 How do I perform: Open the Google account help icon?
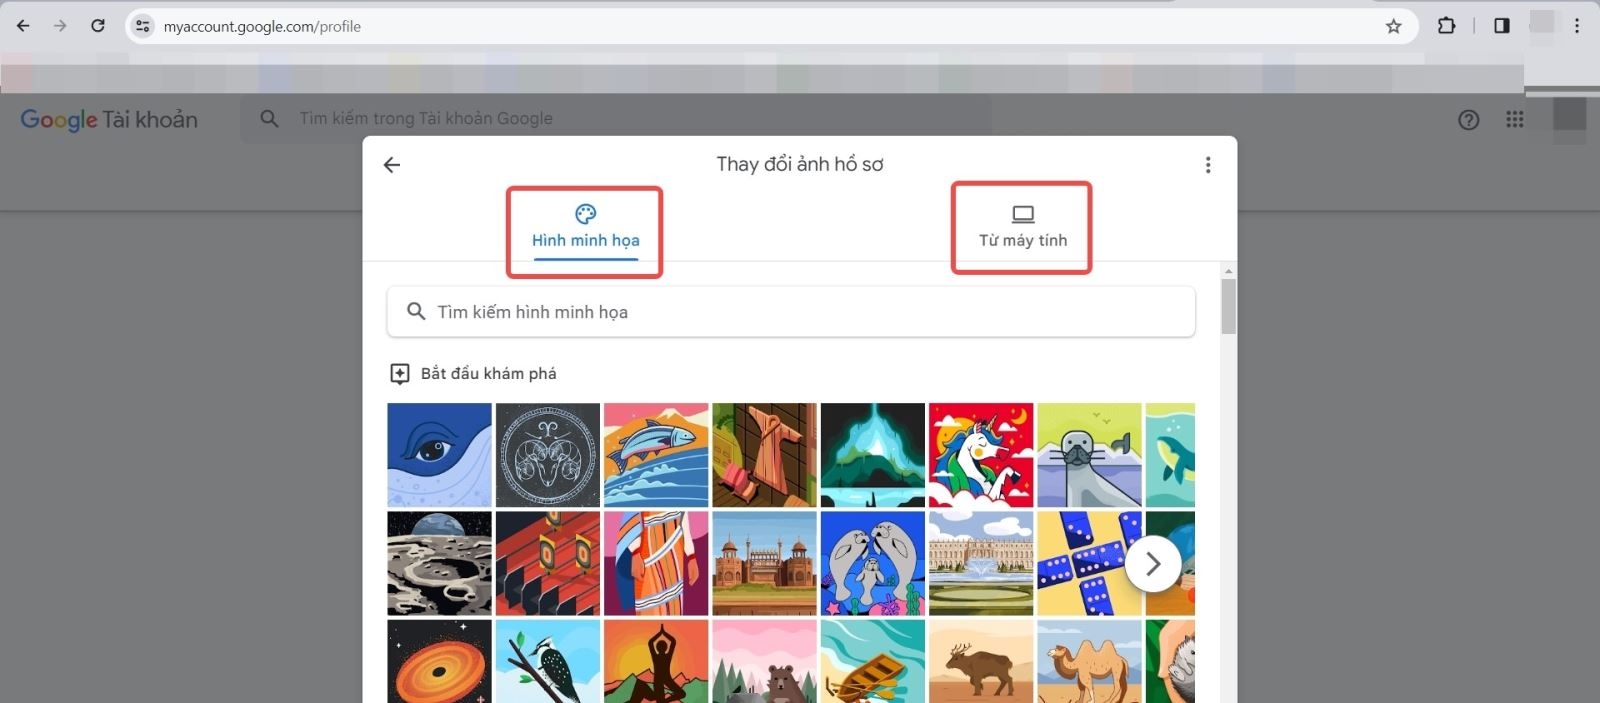1468,120
